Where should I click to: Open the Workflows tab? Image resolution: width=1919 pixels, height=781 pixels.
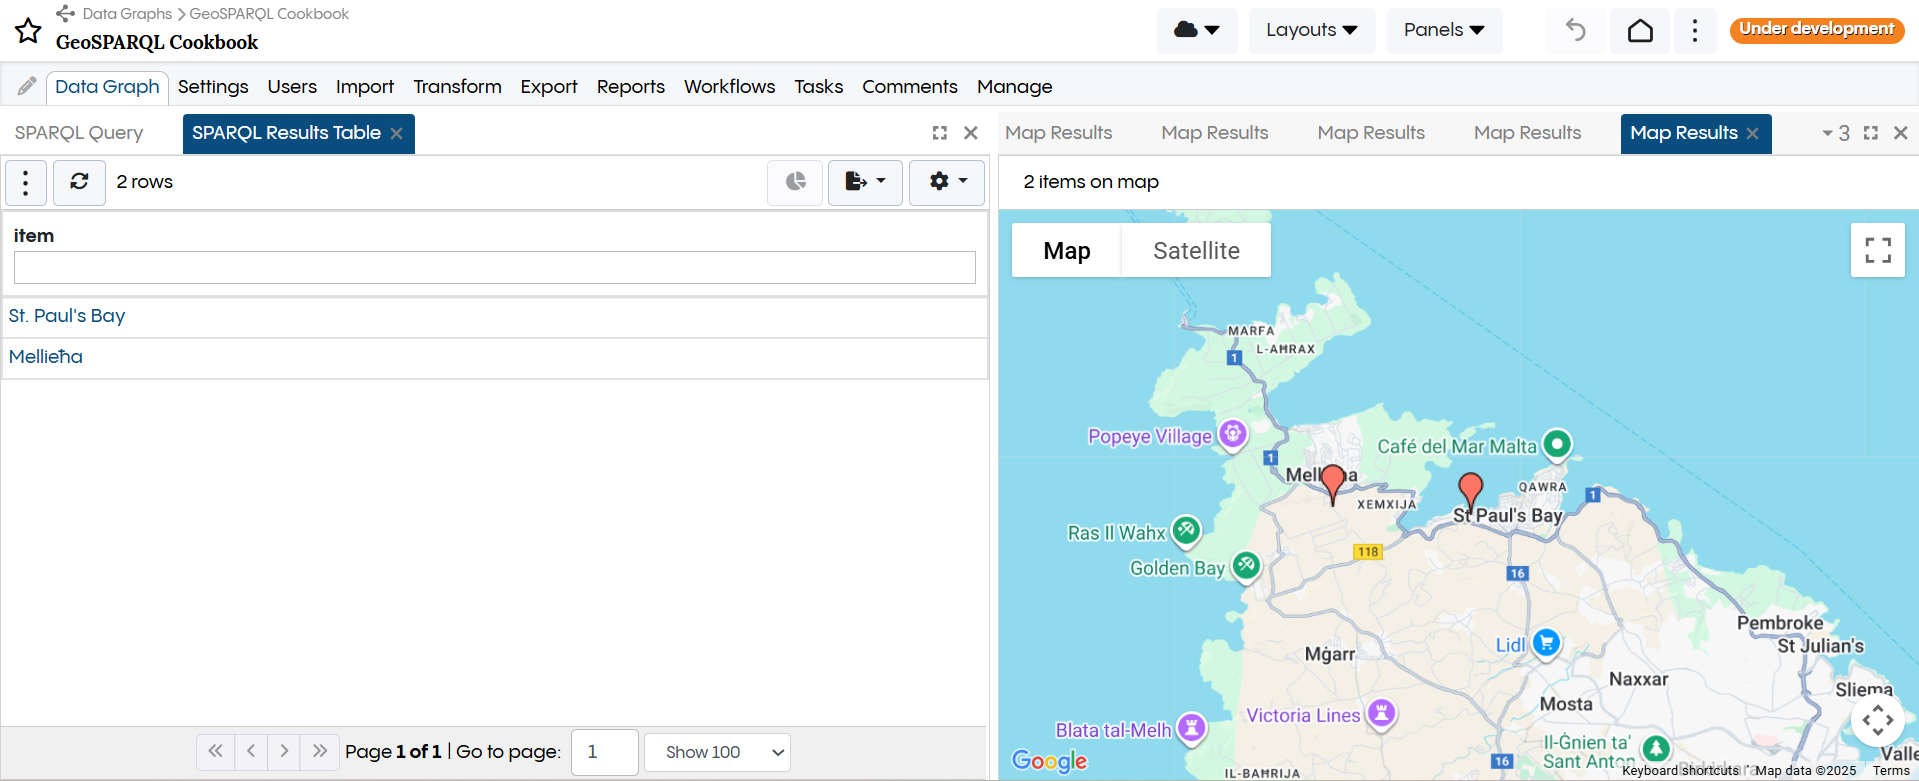point(729,87)
